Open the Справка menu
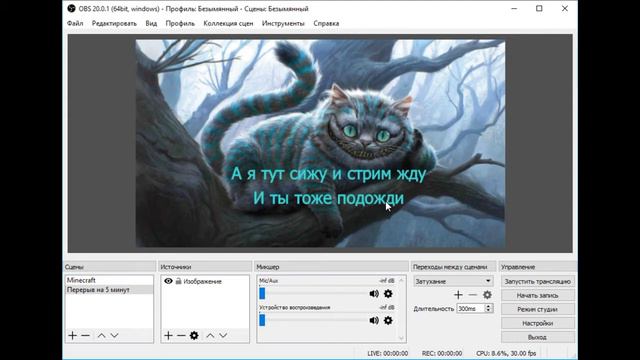640x360 pixels. tap(326, 24)
